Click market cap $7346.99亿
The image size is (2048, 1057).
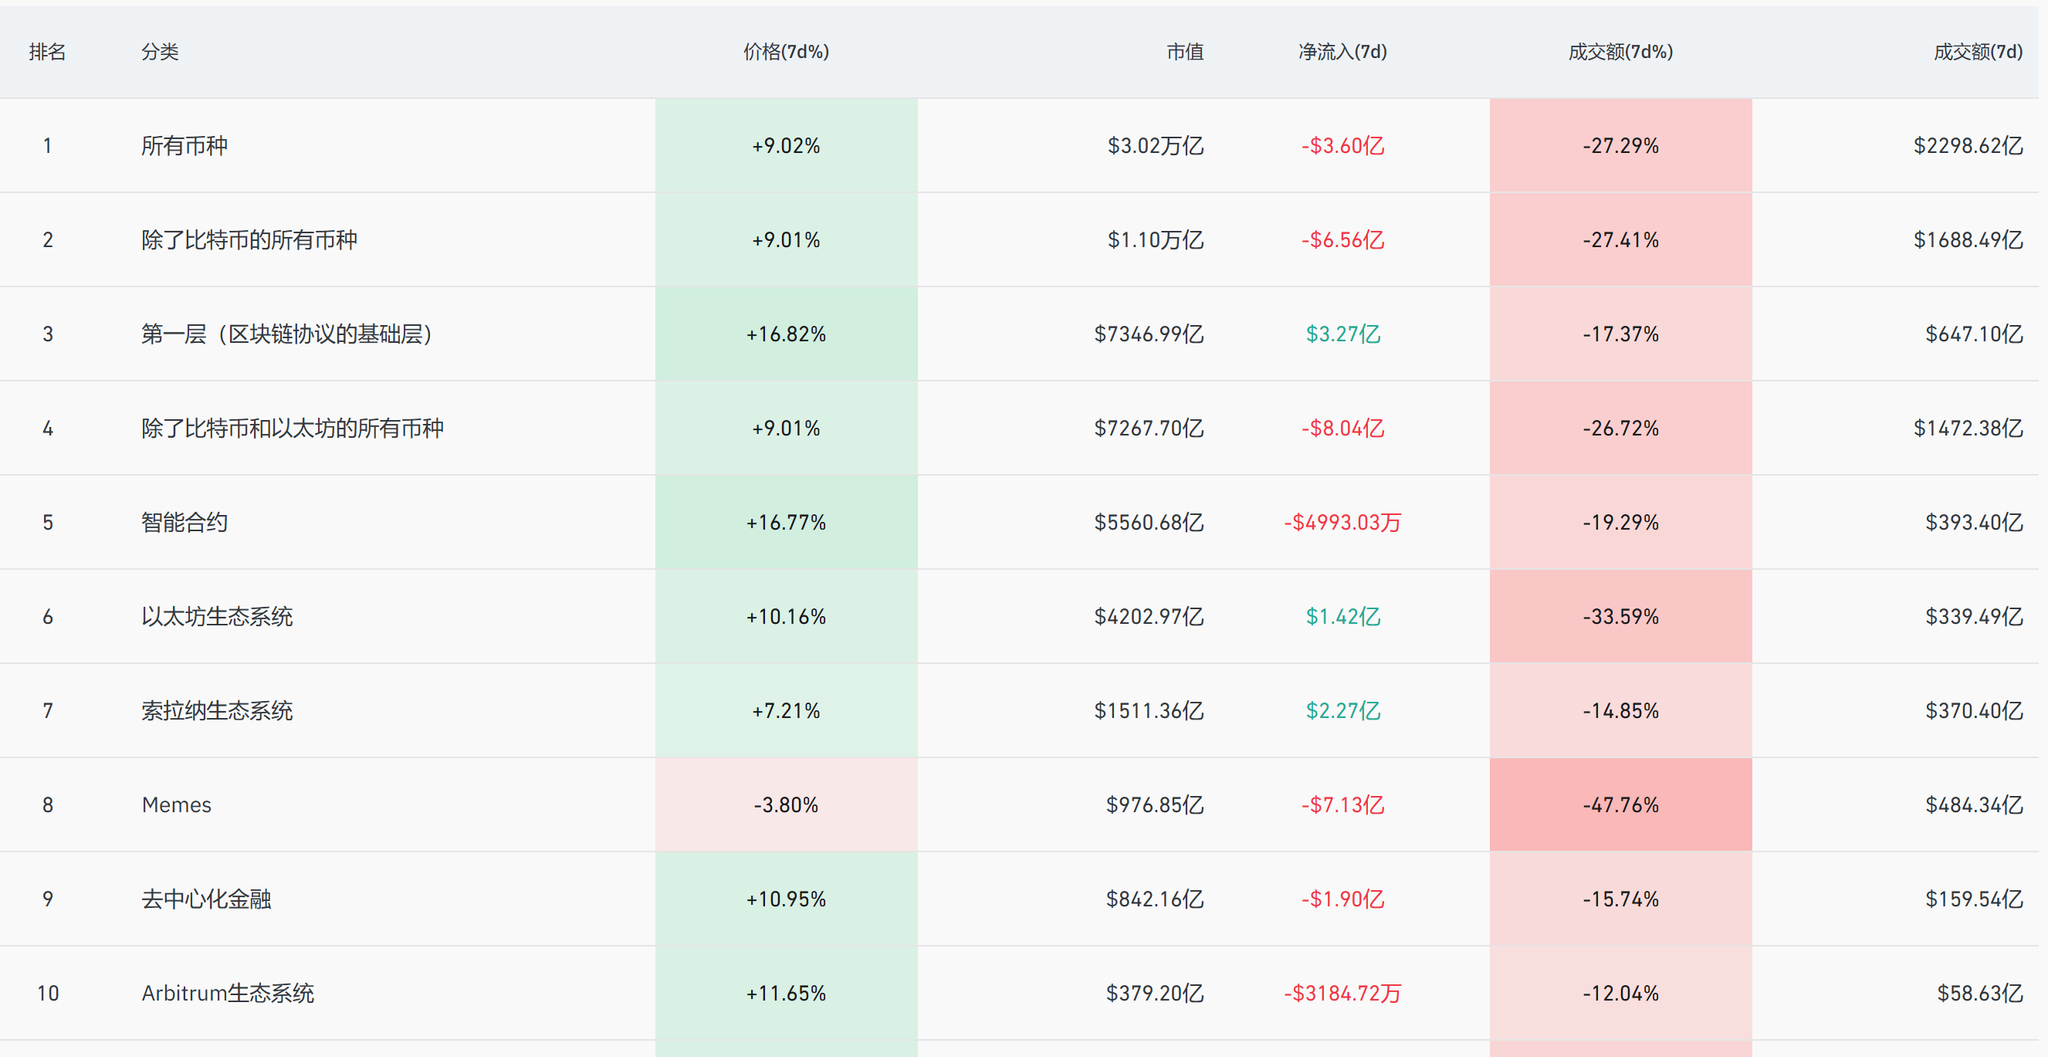[x=1149, y=334]
